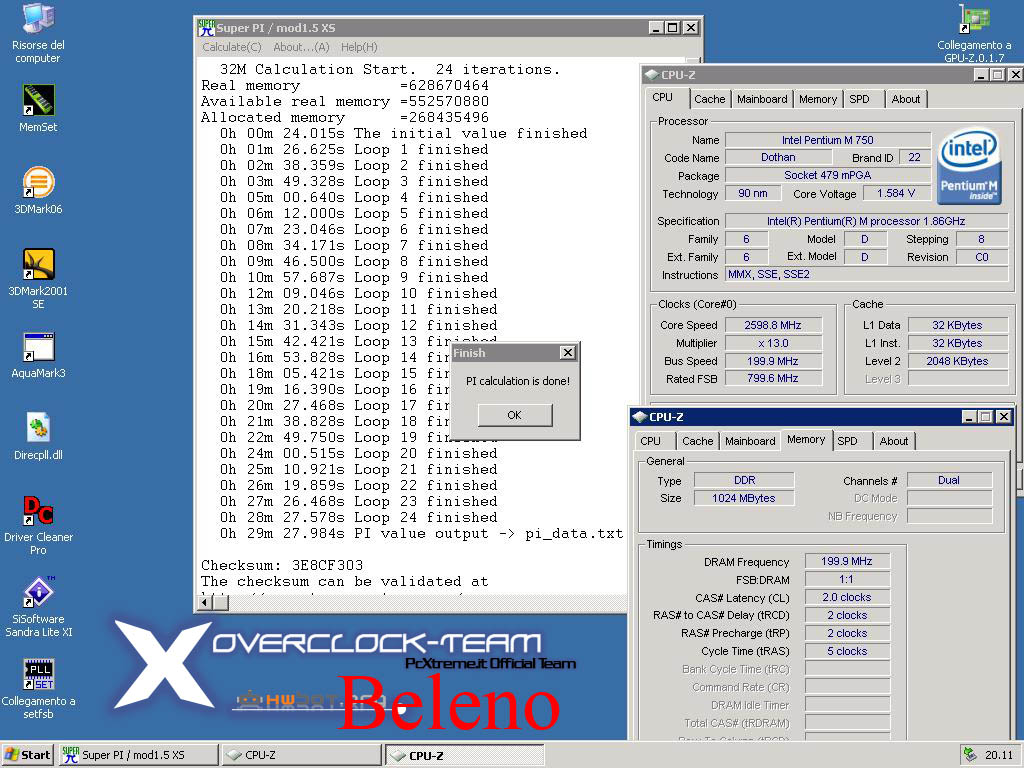Switch to Cache tab in lower CPU-Z window

[x=697, y=441]
